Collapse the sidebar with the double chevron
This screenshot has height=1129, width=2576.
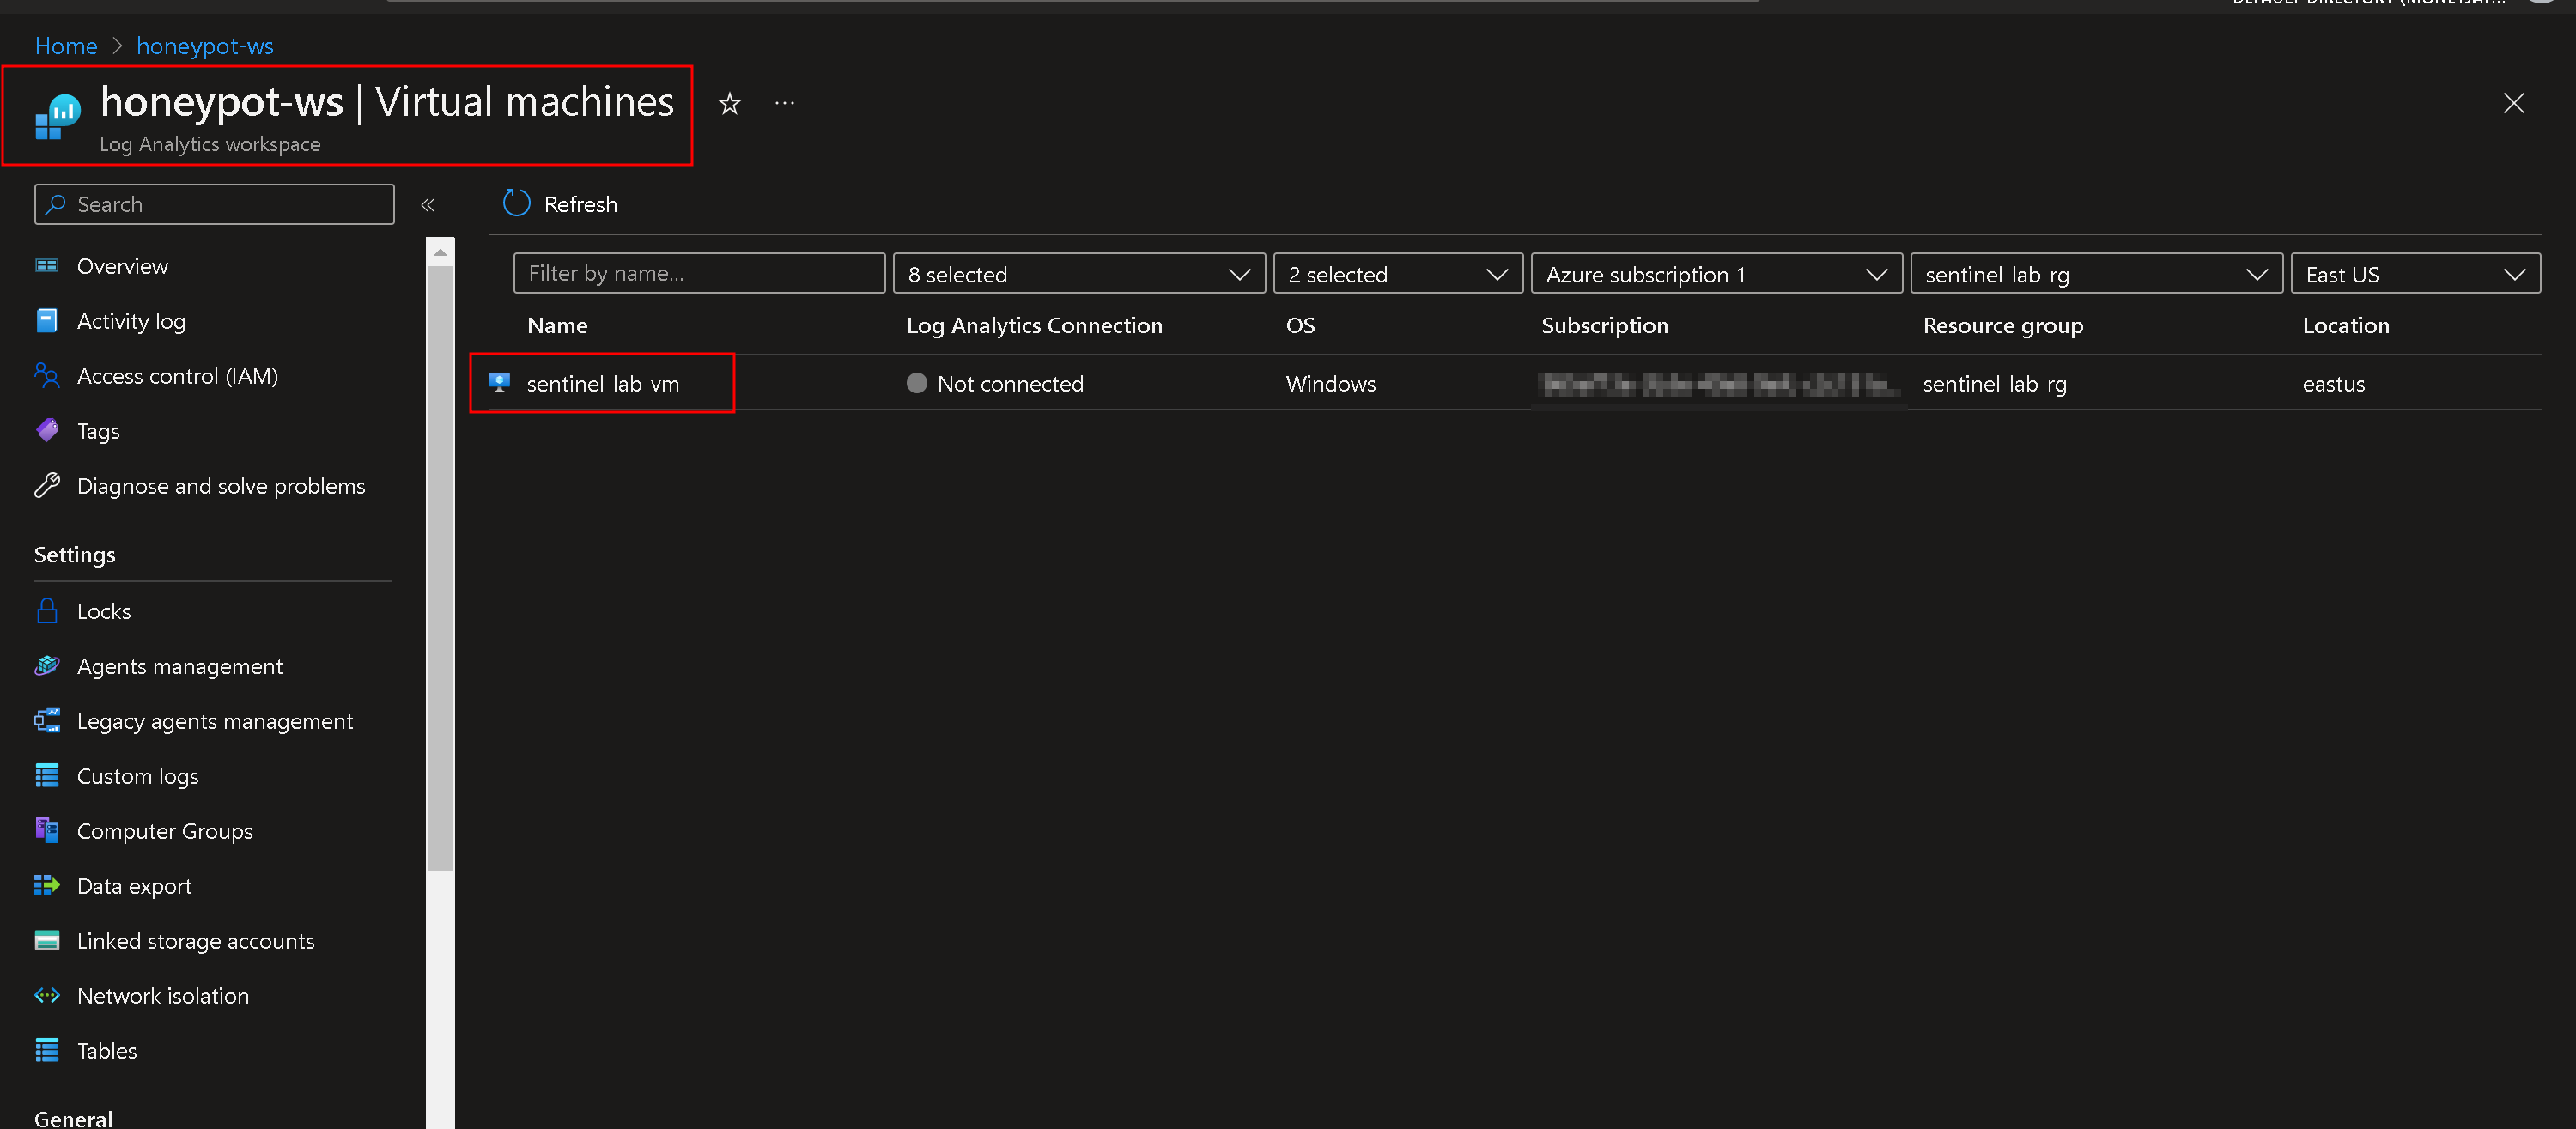point(427,205)
